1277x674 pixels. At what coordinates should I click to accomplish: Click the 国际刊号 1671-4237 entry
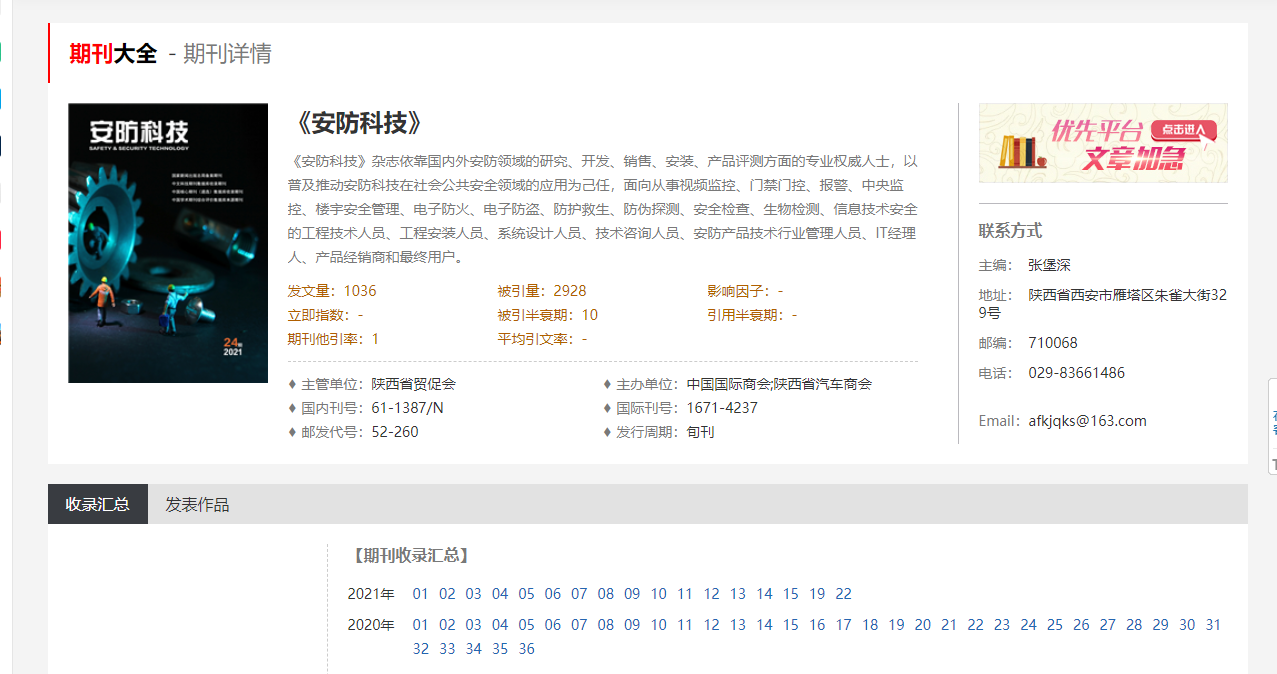(680, 408)
